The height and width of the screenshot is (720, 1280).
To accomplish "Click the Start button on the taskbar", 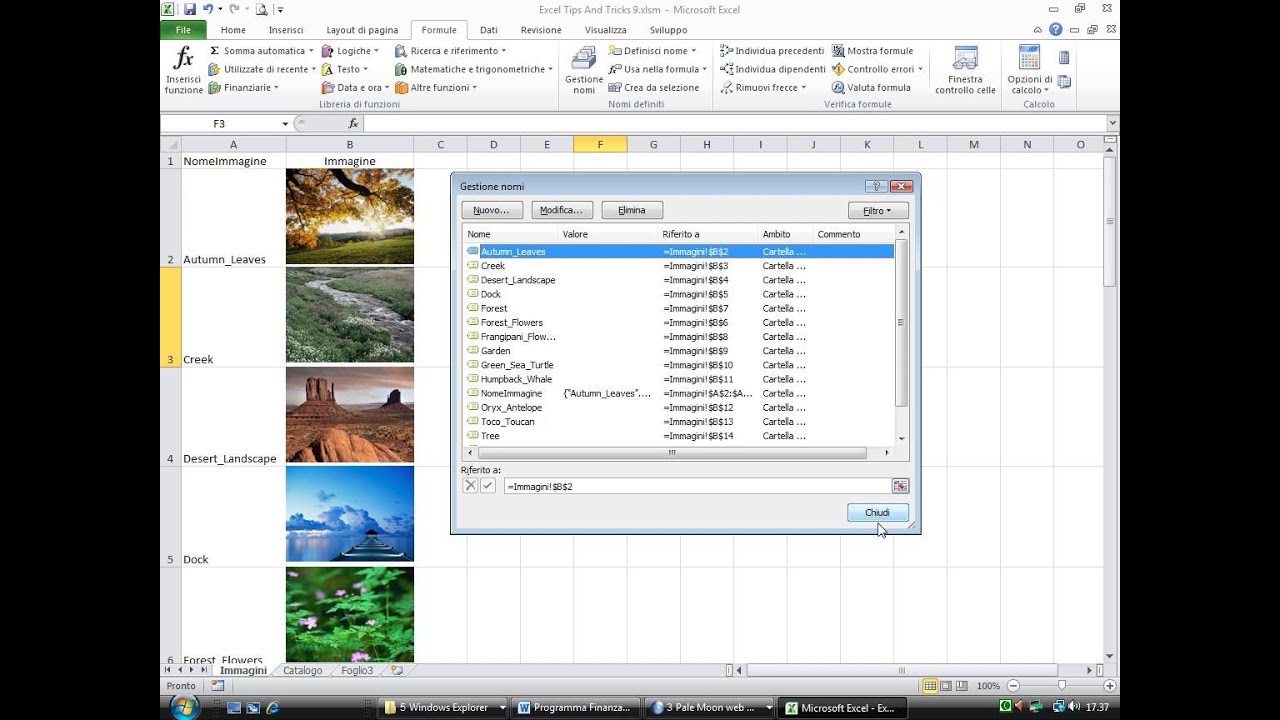I will click(184, 707).
